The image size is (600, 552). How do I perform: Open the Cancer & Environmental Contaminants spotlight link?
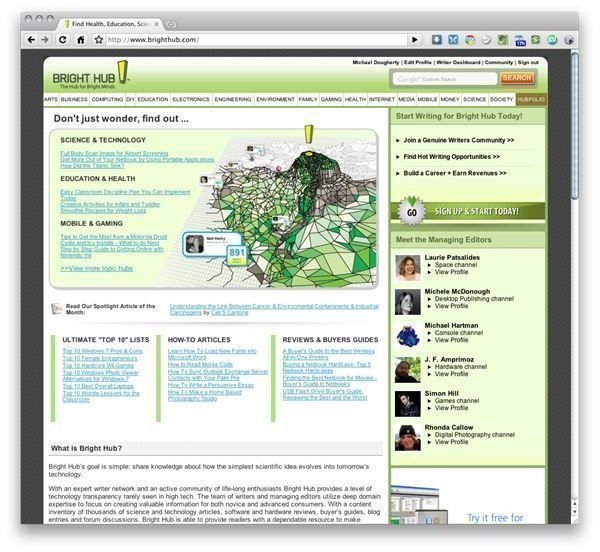274,309
